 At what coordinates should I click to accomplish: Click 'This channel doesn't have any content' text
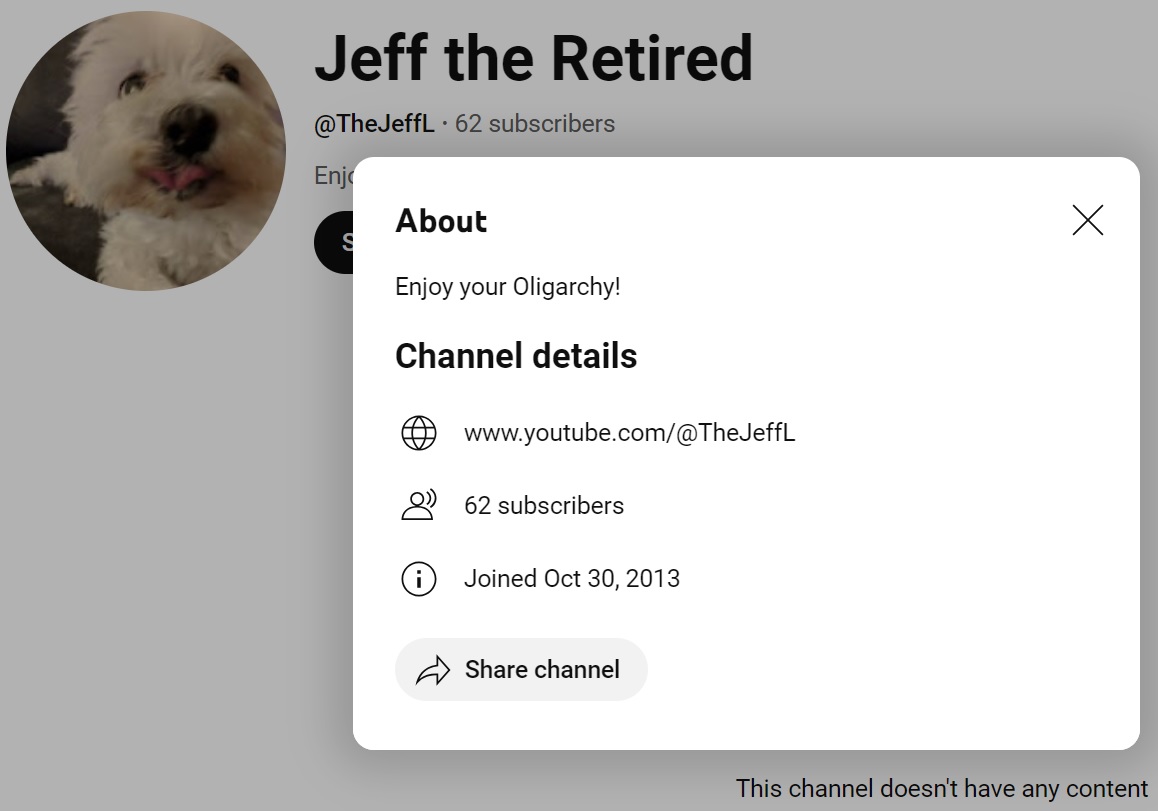(942, 788)
